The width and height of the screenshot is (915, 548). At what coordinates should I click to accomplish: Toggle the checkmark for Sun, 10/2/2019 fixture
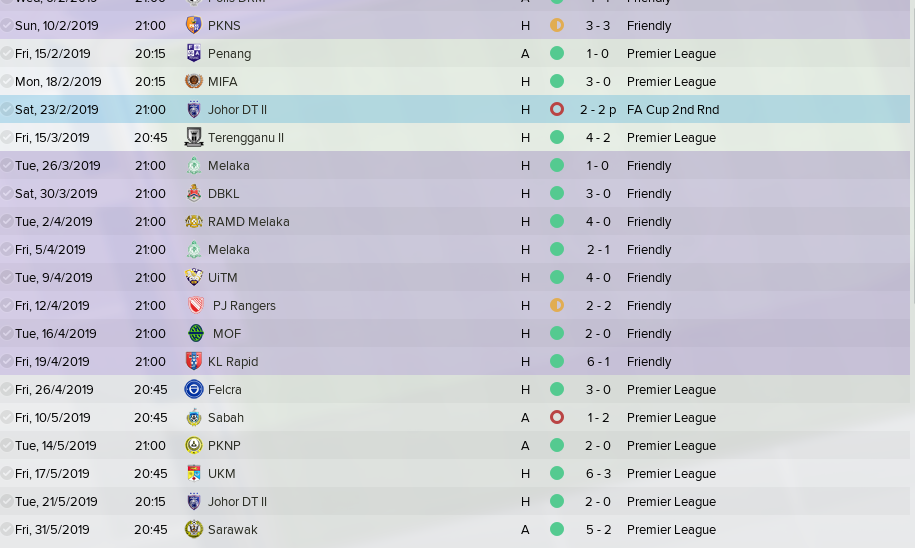pyautogui.click(x=7, y=25)
